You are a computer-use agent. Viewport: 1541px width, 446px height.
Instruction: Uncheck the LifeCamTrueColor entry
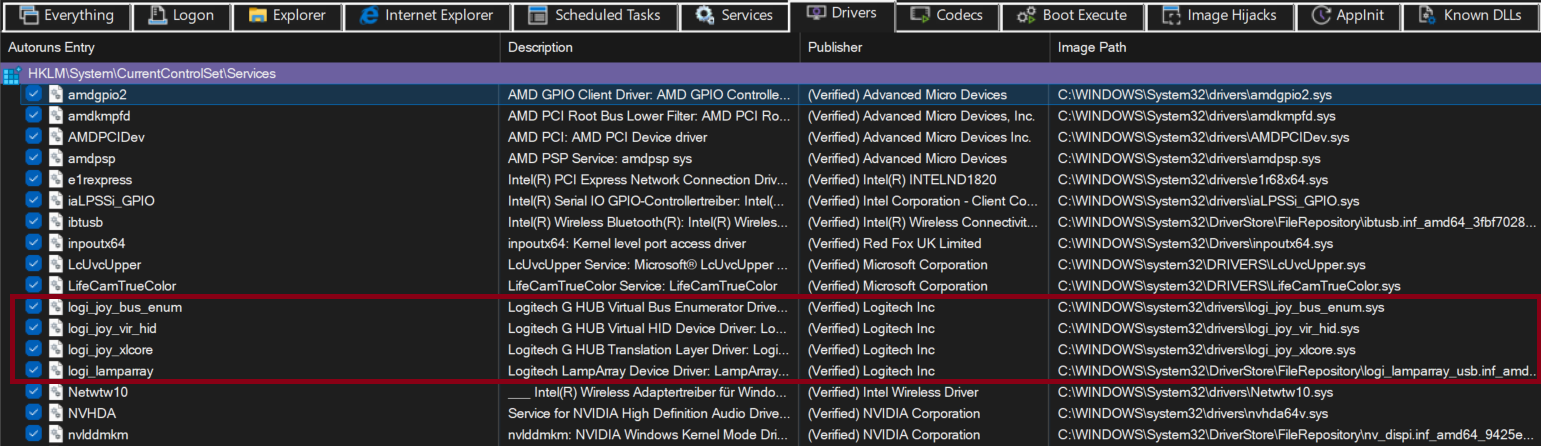point(34,286)
